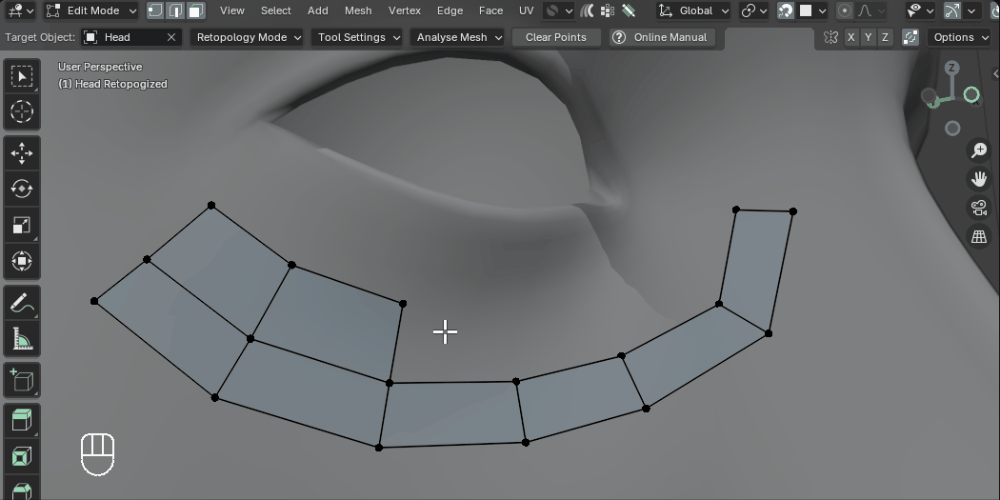The height and width of the screenshot is (500, 1000).
Task: Click the Online Manual question mark icon
Action: point(619,37)
